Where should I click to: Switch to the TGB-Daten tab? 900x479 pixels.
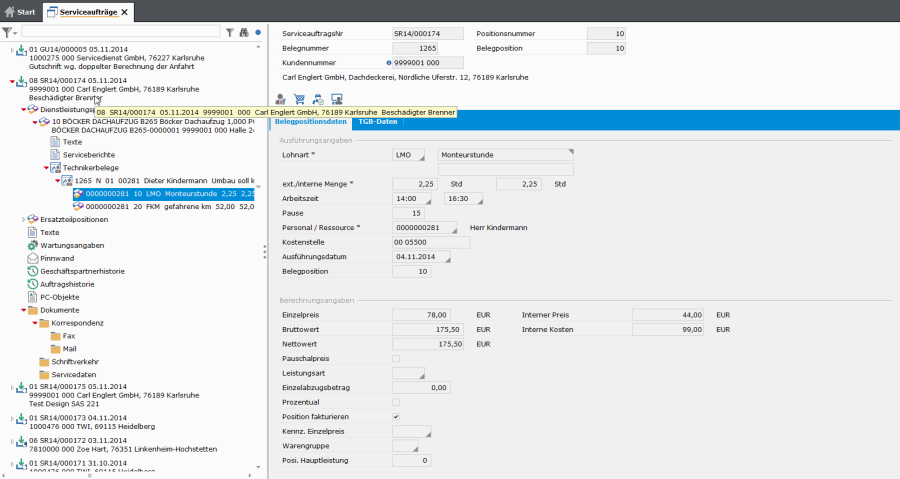(x=378, y=121)
